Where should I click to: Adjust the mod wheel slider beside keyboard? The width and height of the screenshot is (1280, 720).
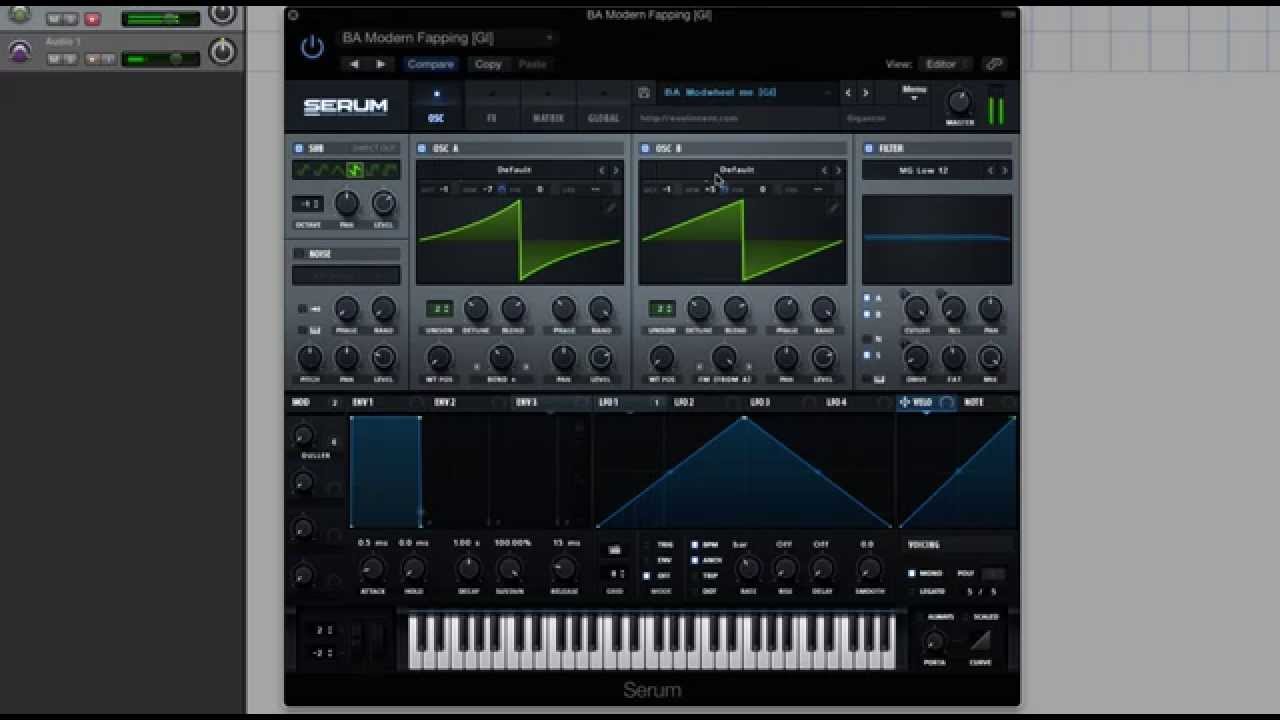[x=378, y=641]
